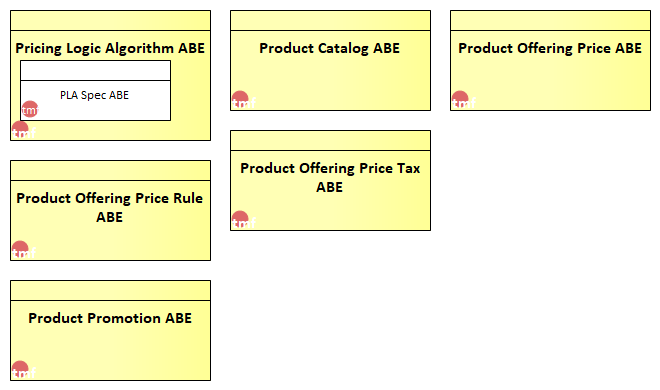
Task: Click tmf icon in Product Offering Price Rule ABE
Action: point(23,250)
